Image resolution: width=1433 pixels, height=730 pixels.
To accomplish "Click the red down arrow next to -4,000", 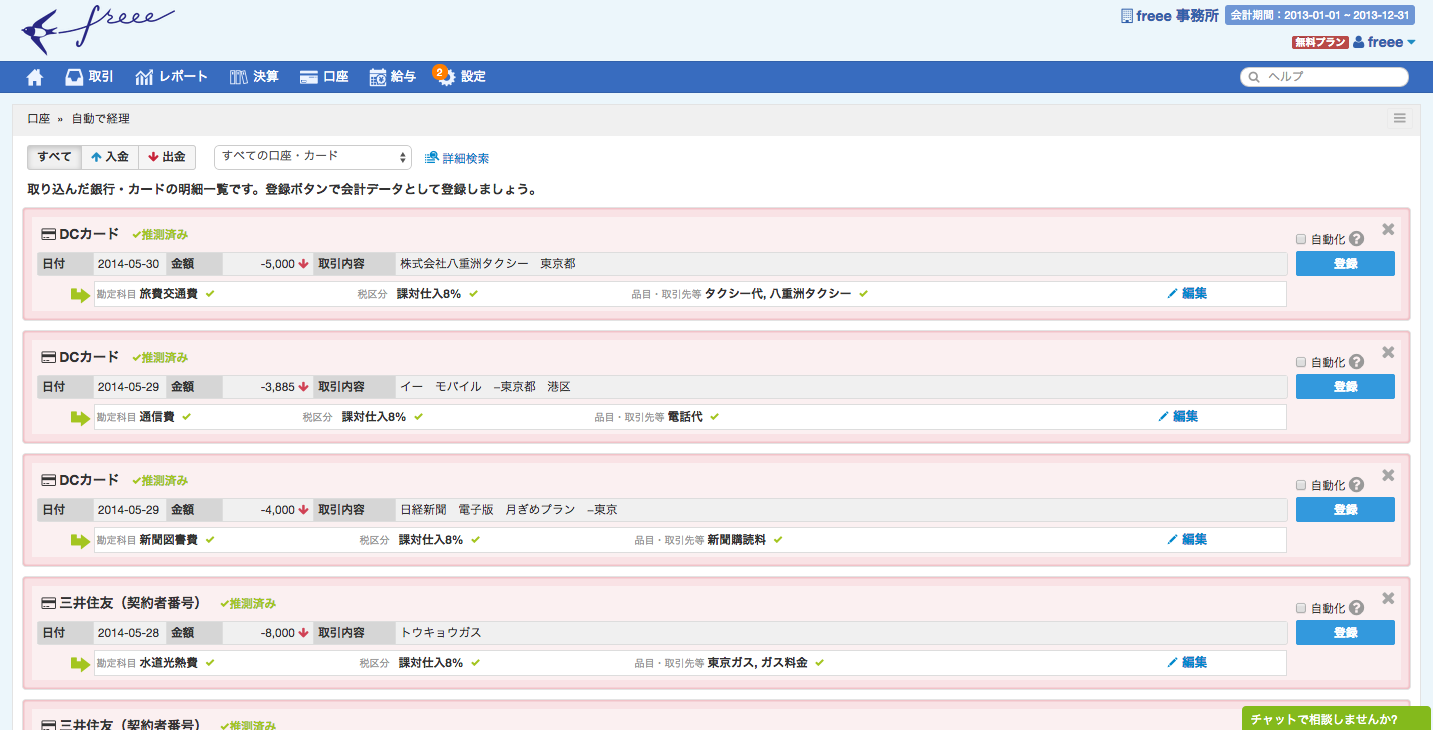I will pos(303,510).
